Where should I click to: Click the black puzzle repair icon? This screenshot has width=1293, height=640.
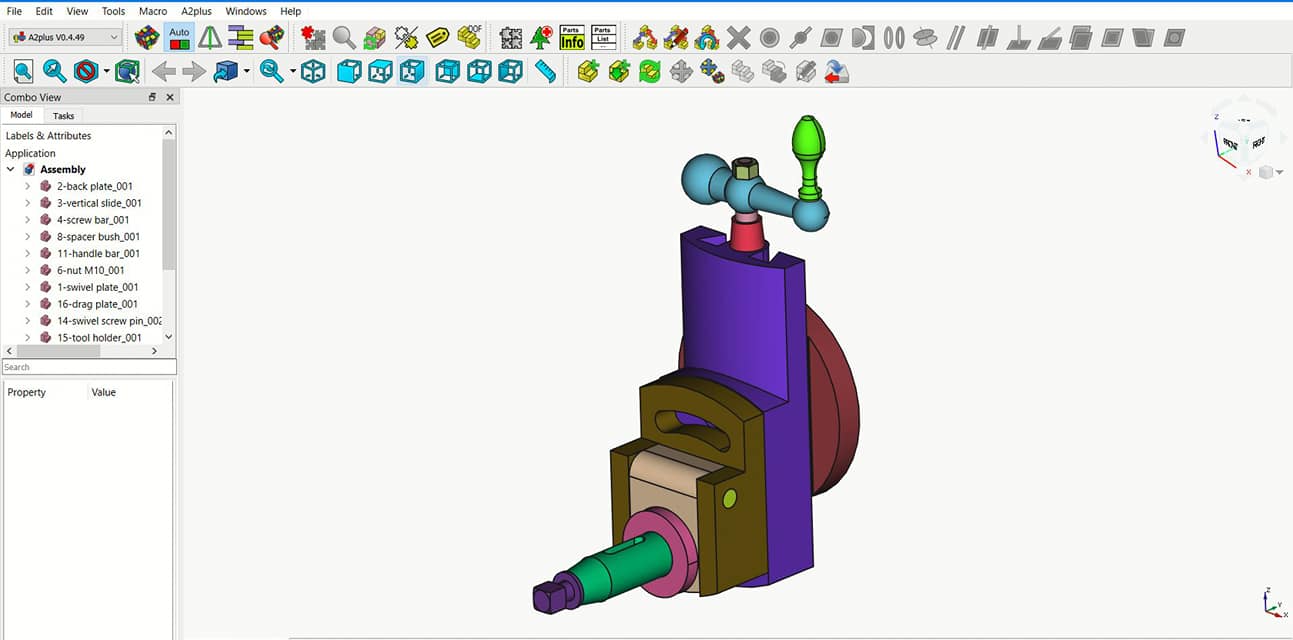click(511, 38)
